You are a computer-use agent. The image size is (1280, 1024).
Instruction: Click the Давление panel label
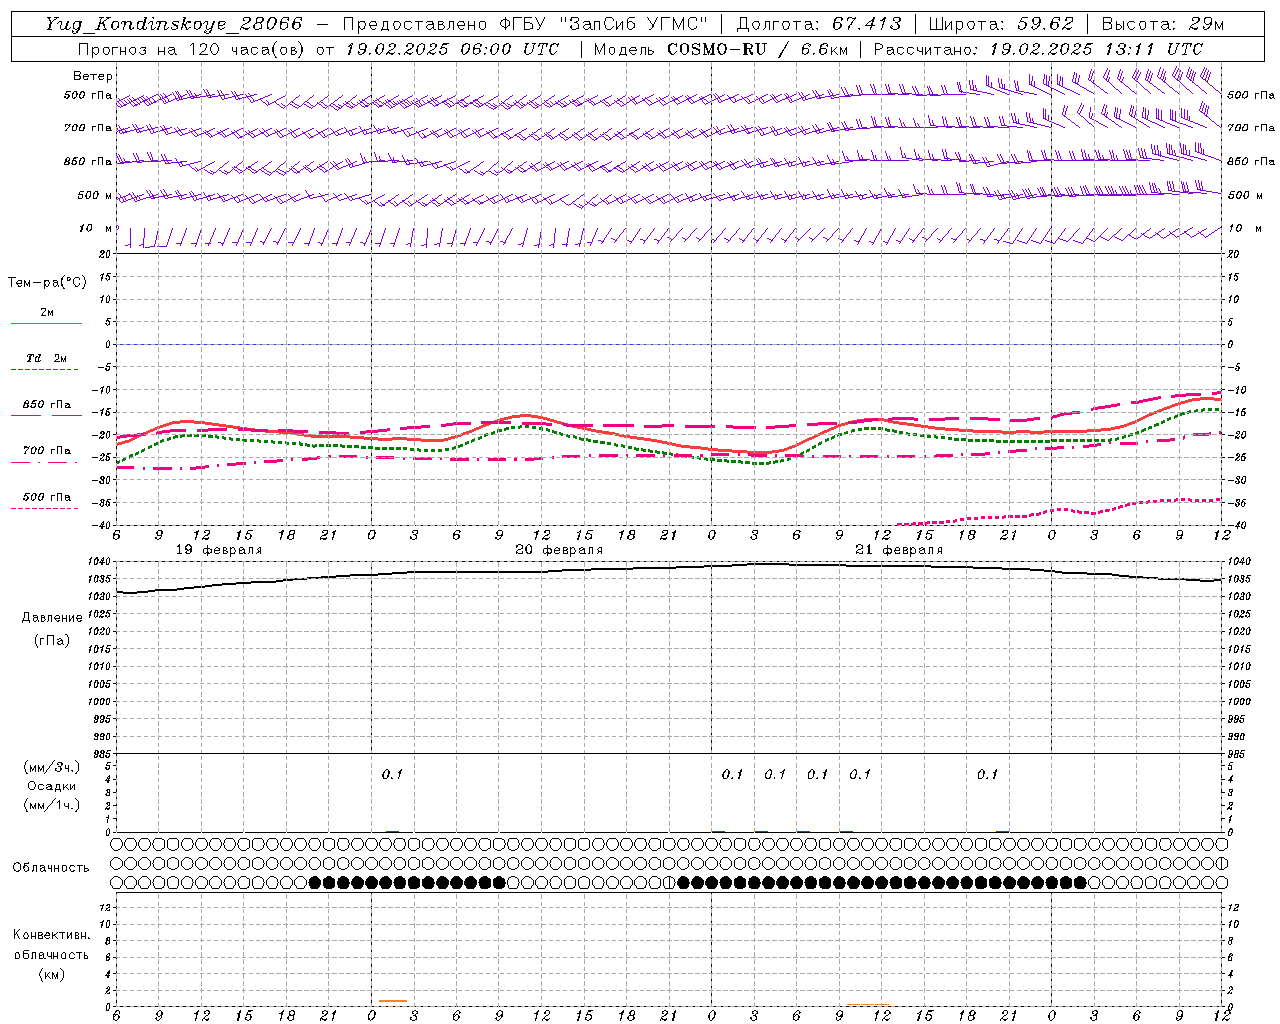click(52, 618)
